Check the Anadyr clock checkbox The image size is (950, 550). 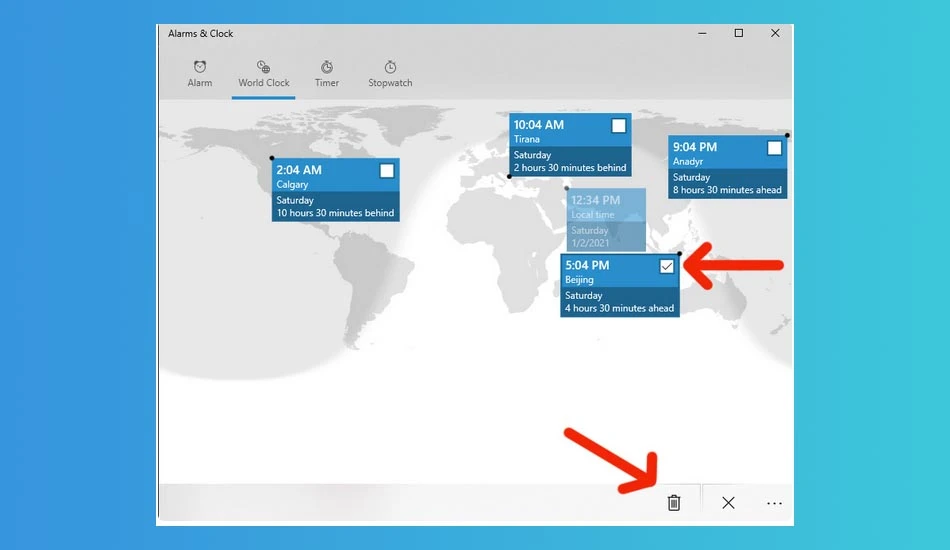click(774, 148)
